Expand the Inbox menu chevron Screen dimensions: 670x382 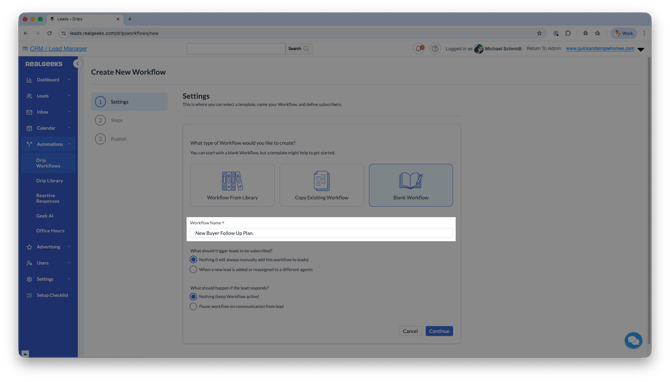coord(69,112)
